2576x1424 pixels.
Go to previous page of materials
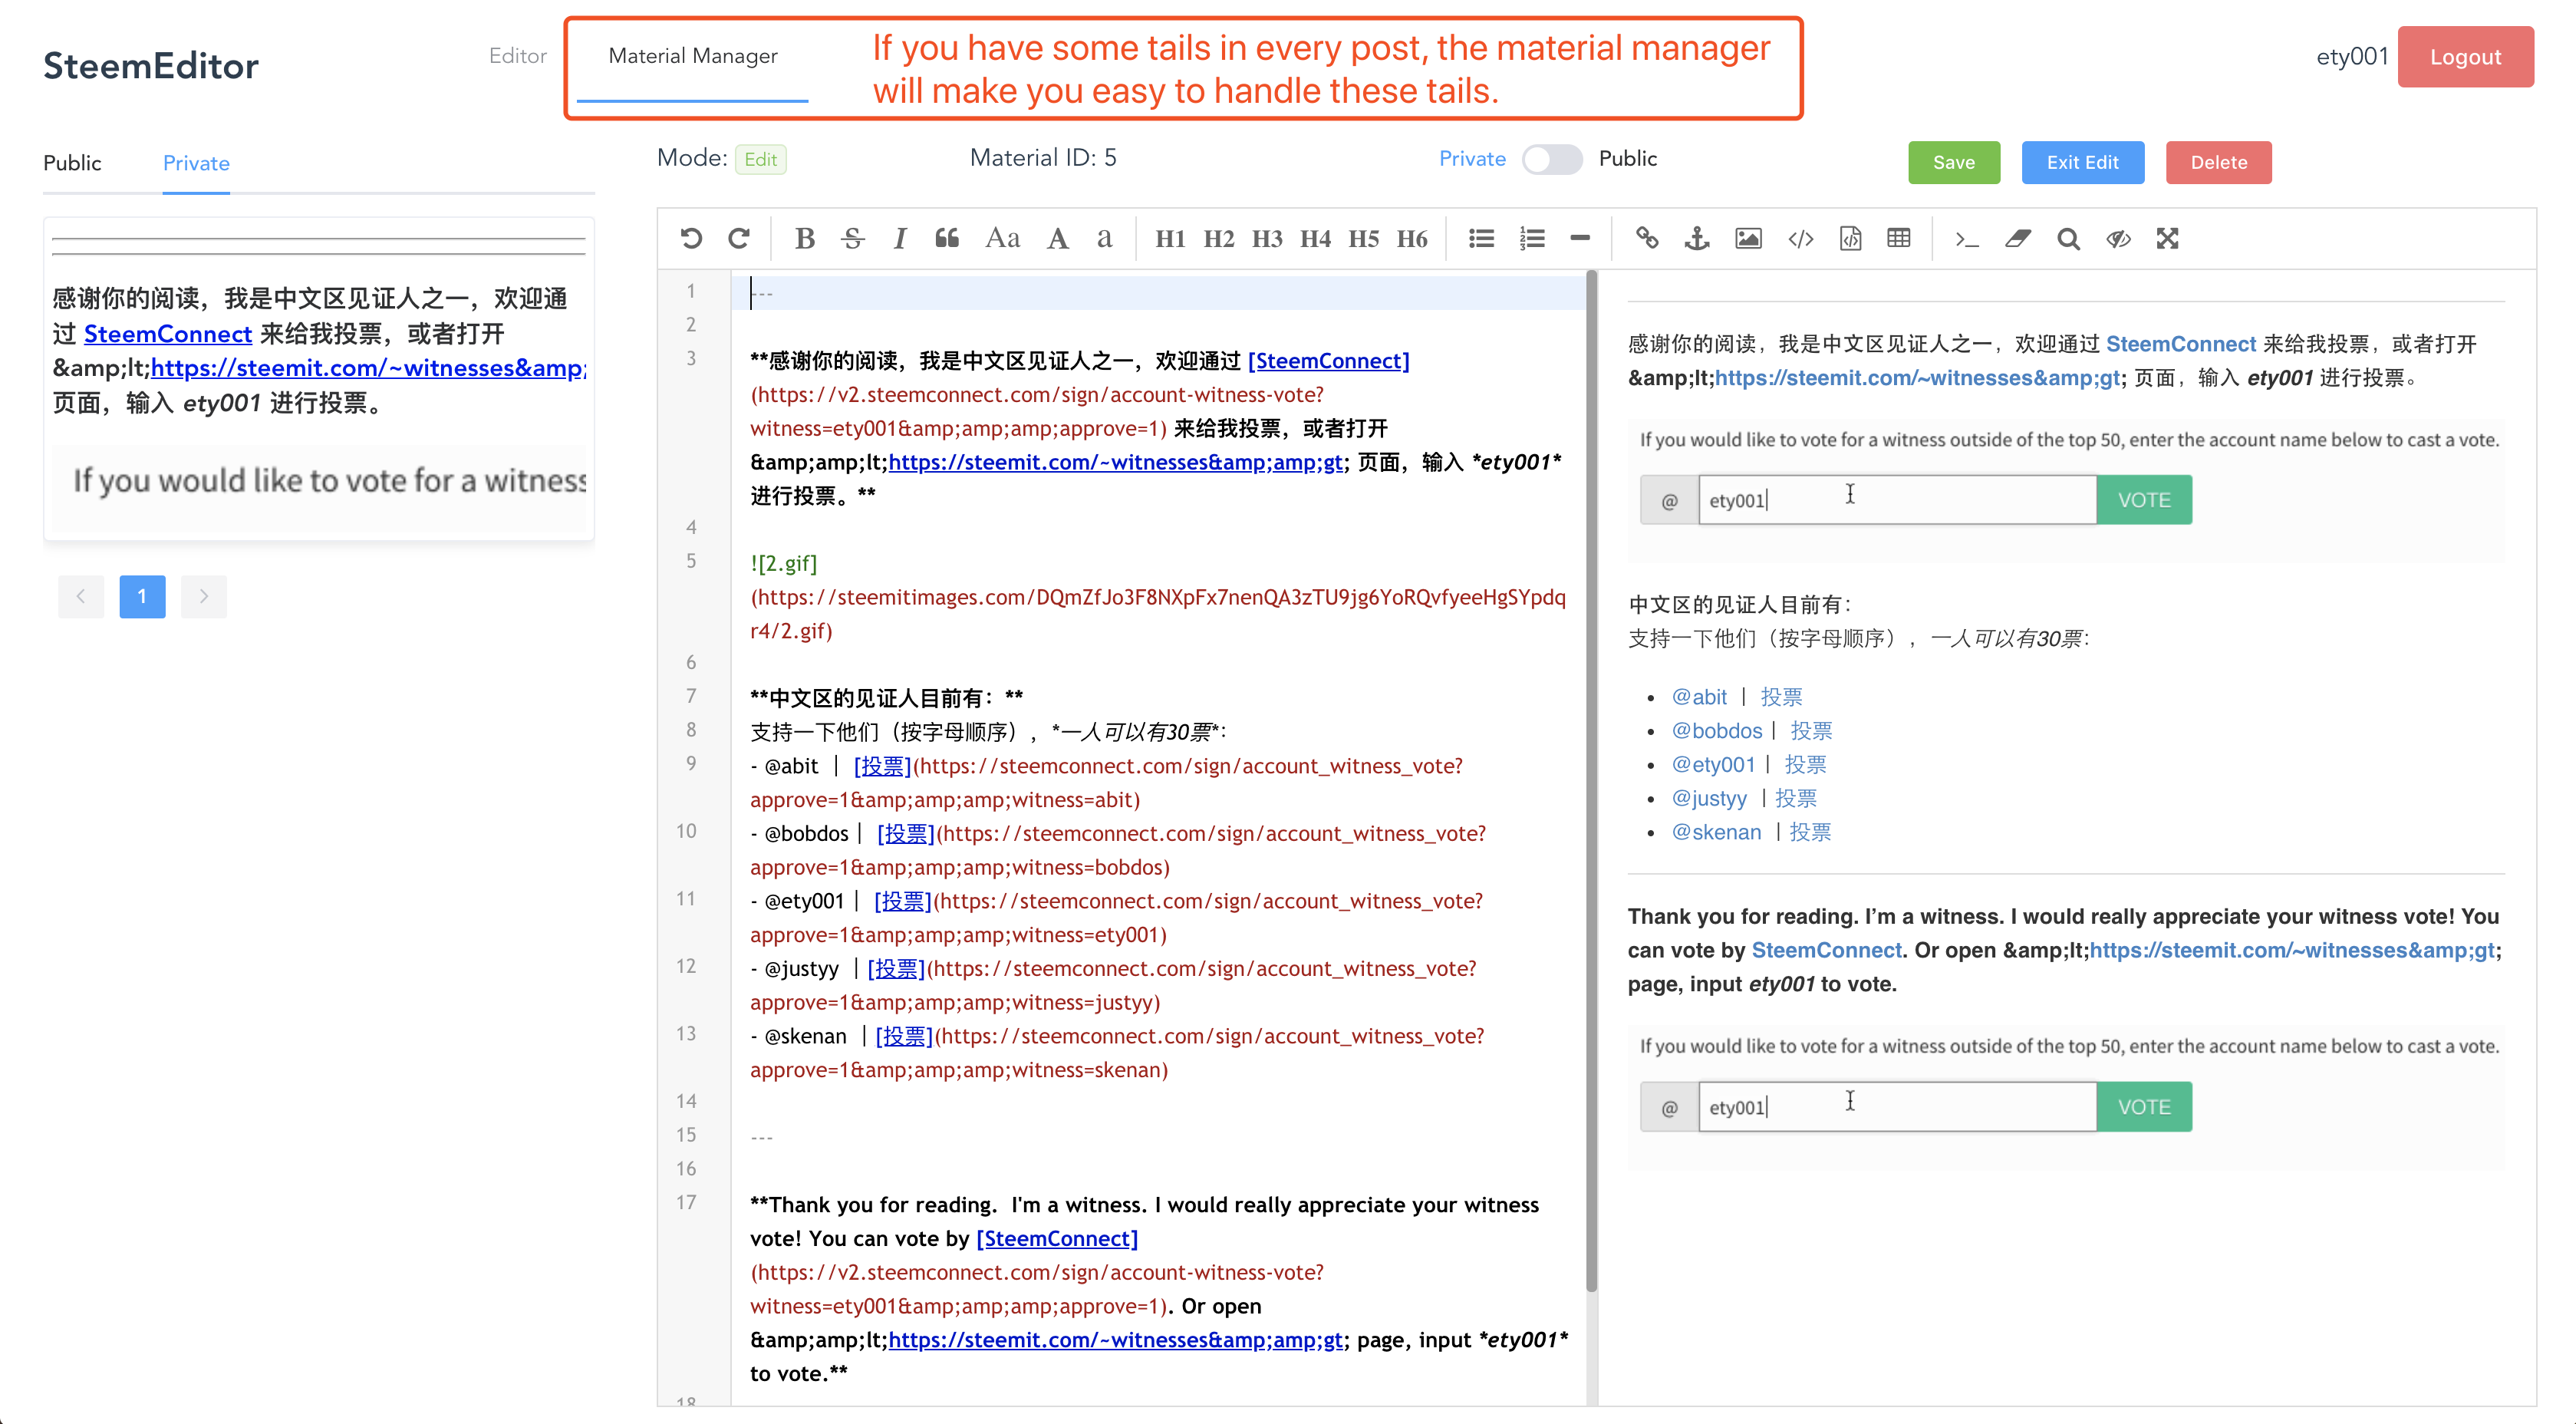pyautogui.click(x=81, y=596)
